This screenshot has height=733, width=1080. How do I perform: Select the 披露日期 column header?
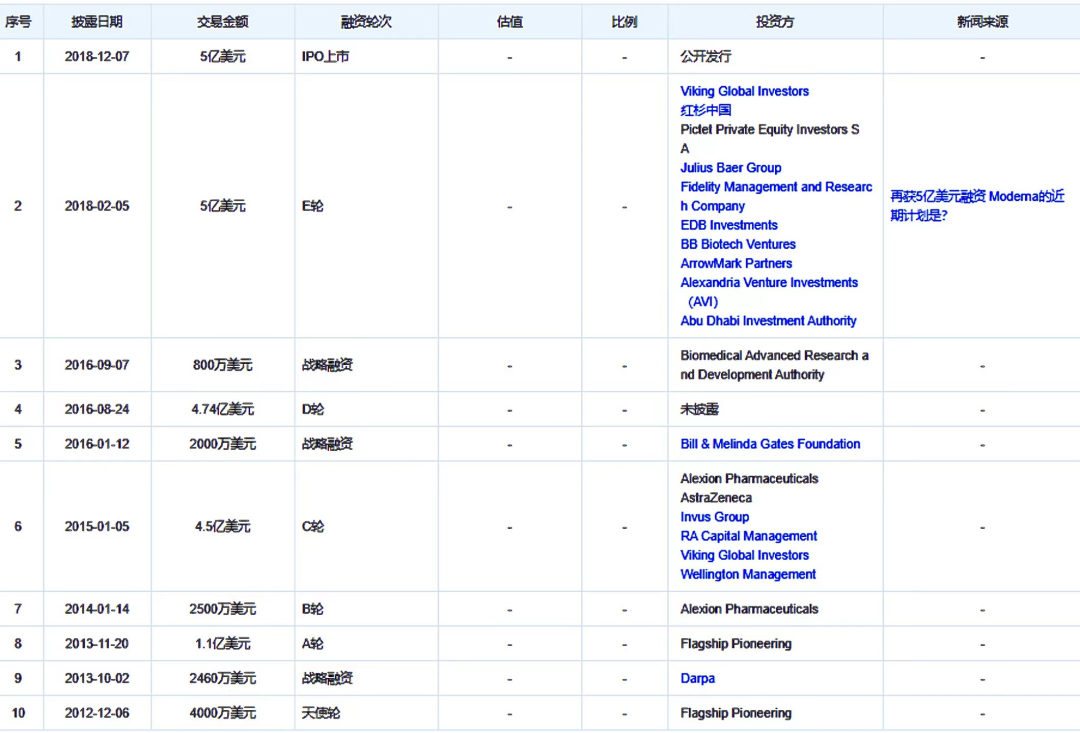click(97, 22)
